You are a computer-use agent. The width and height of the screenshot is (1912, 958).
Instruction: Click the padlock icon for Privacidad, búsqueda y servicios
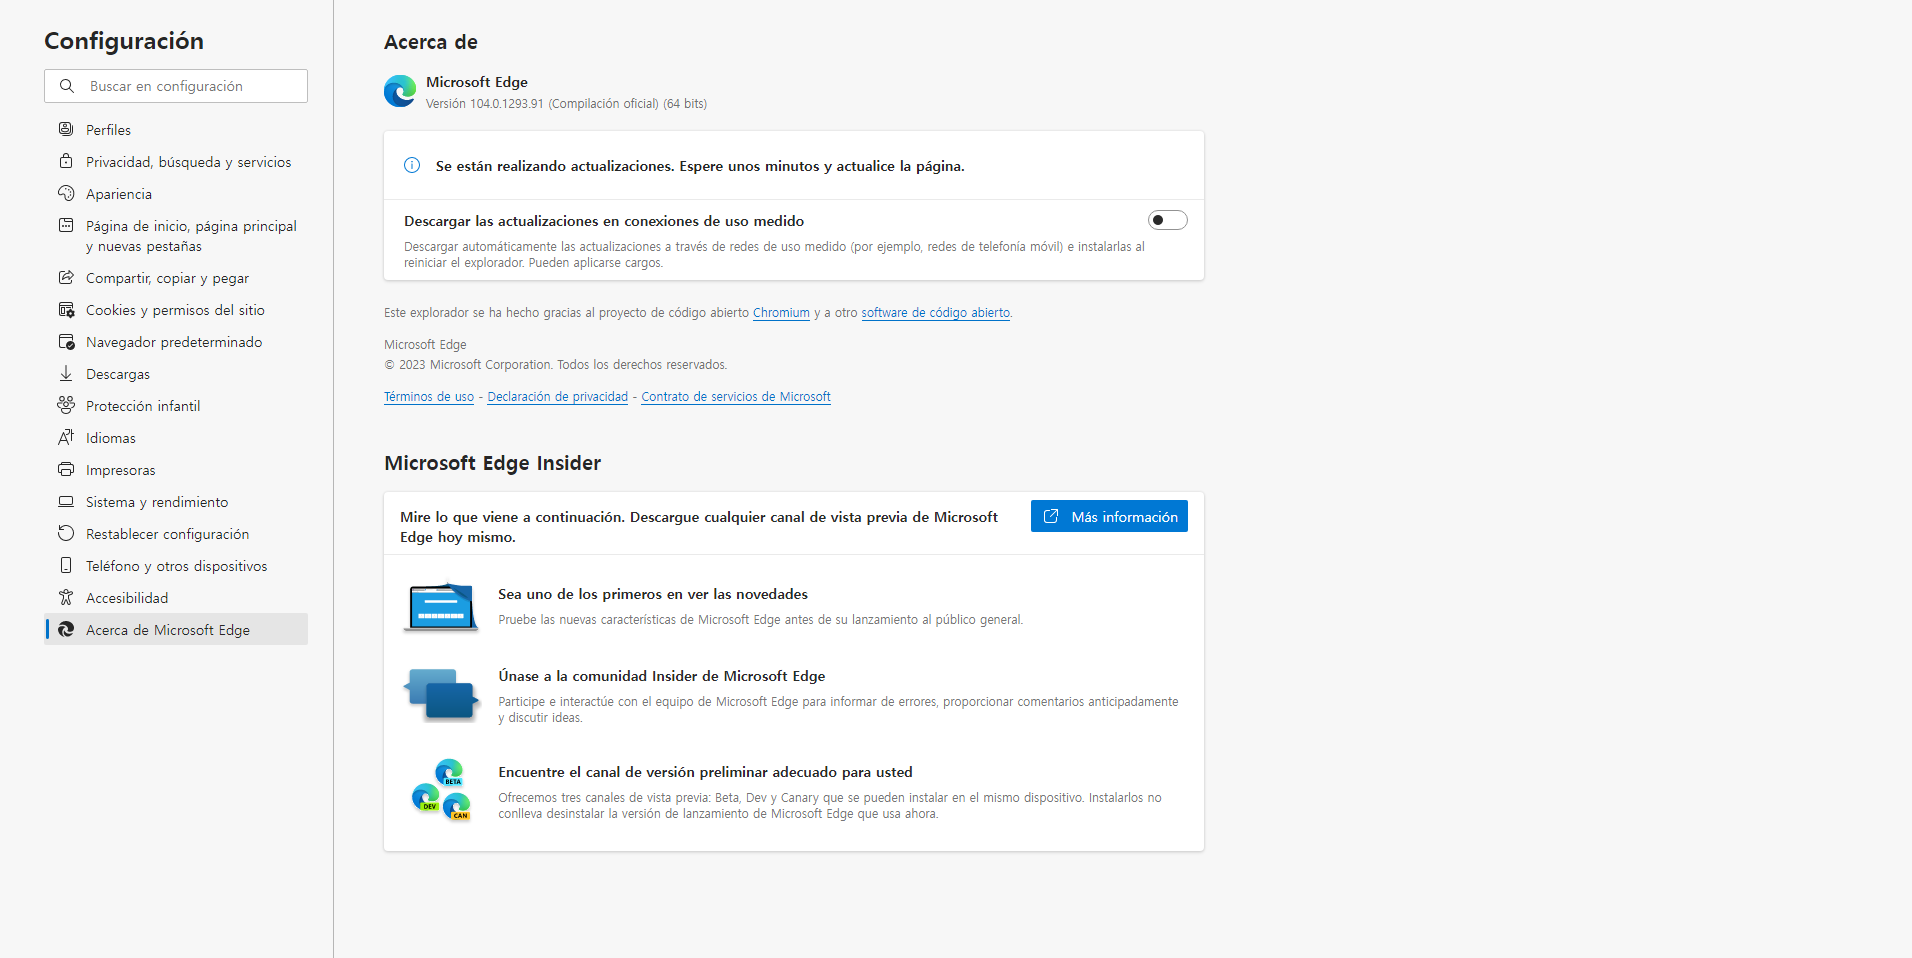point(66,161)
